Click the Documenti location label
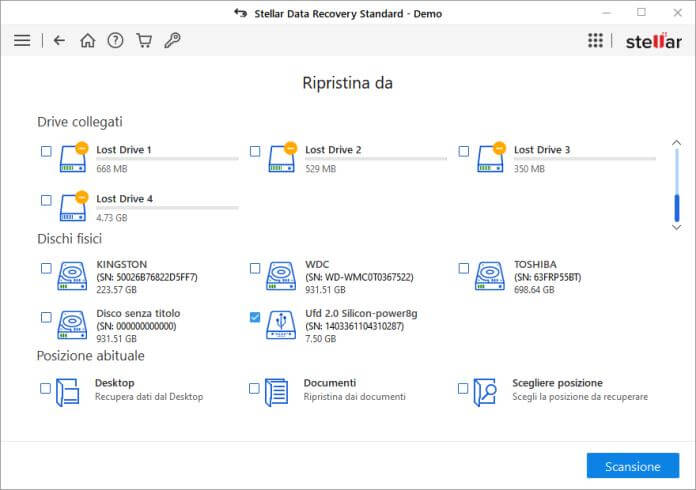 click(x=330, y=383)
